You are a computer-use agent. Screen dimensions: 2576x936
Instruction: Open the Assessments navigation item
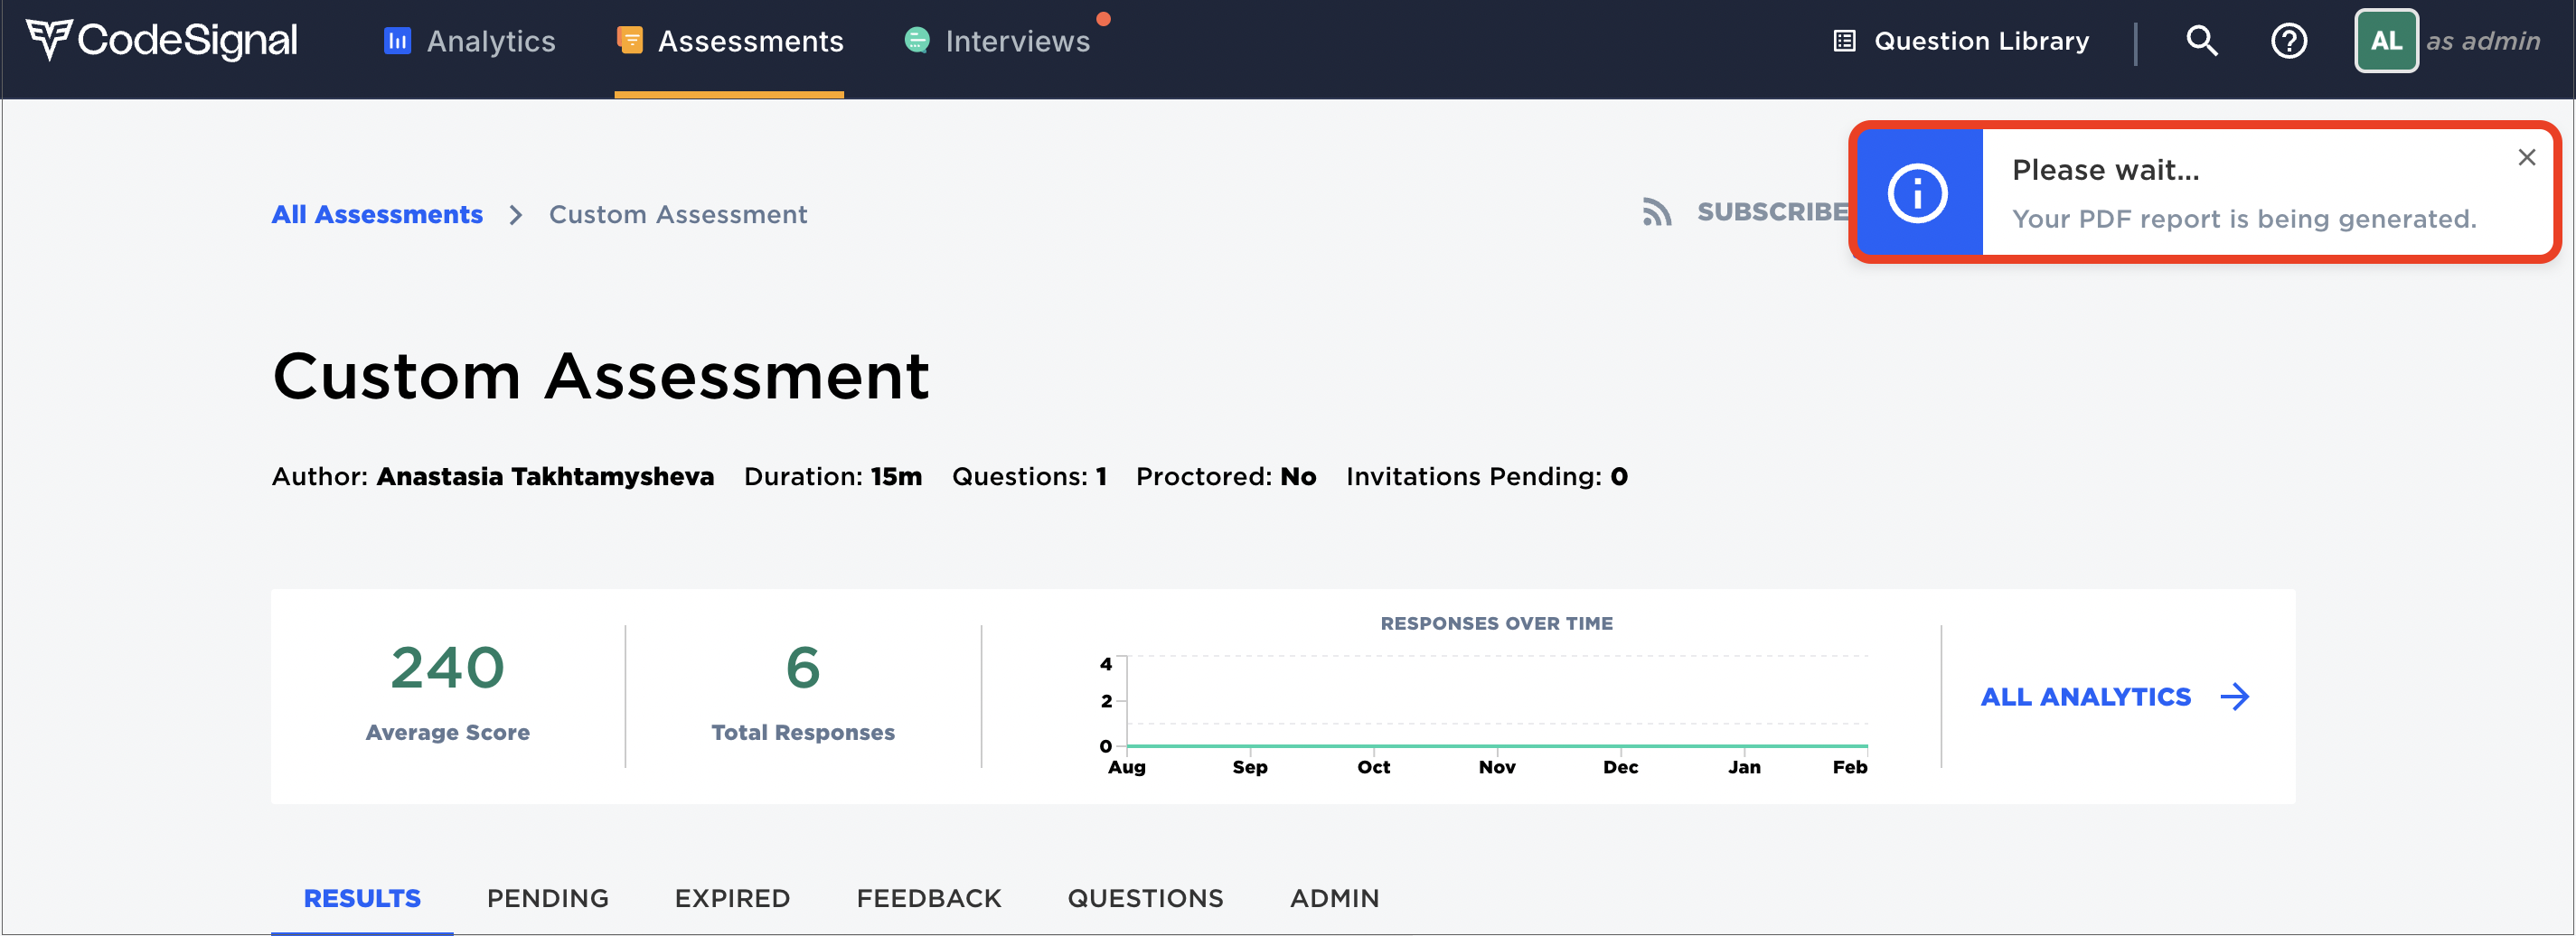pos(729,41)
